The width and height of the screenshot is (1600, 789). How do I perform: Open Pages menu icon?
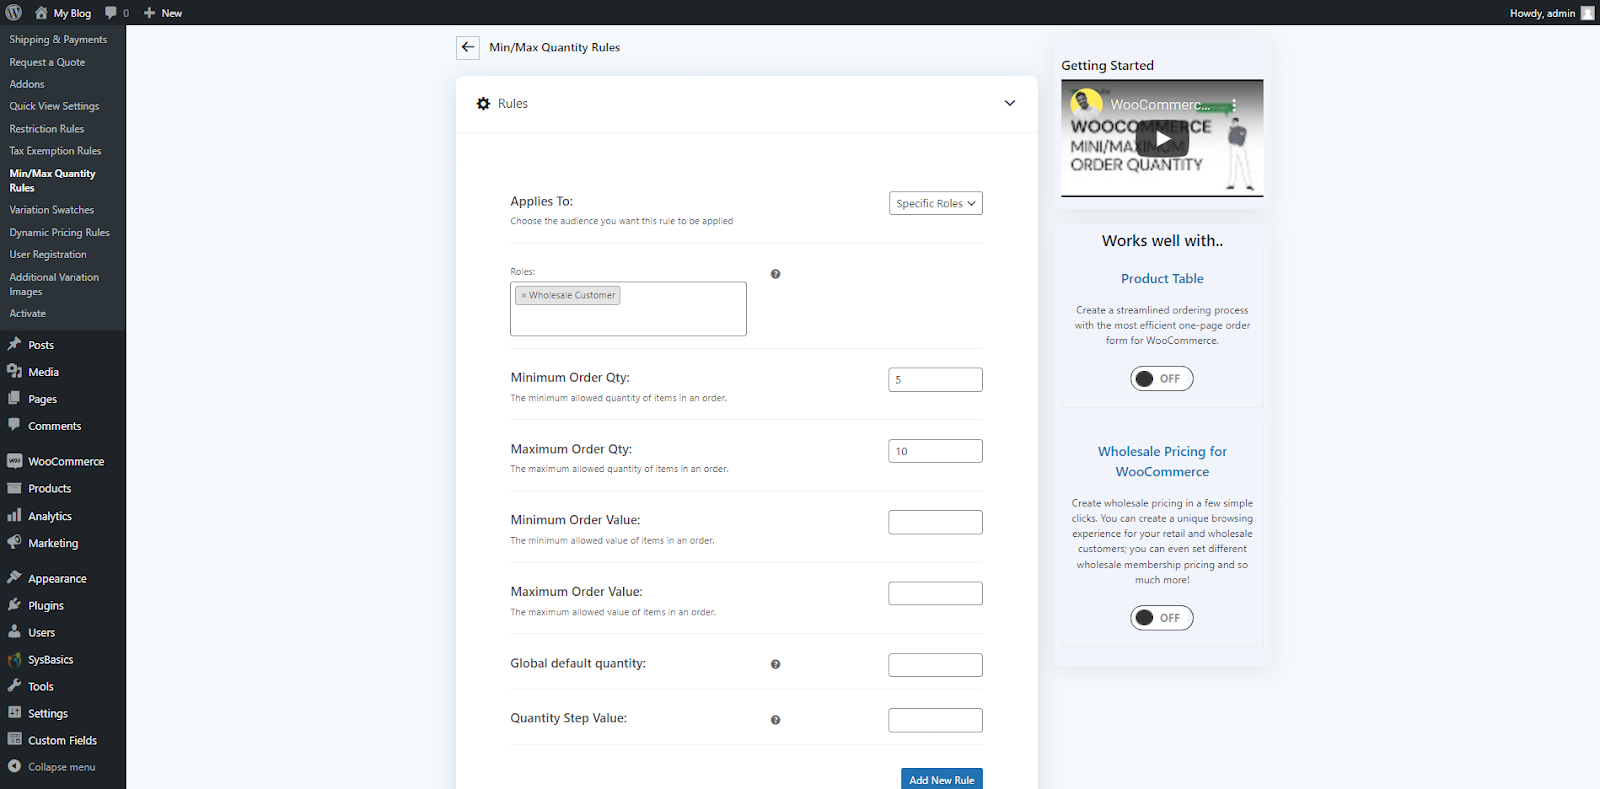14,398
